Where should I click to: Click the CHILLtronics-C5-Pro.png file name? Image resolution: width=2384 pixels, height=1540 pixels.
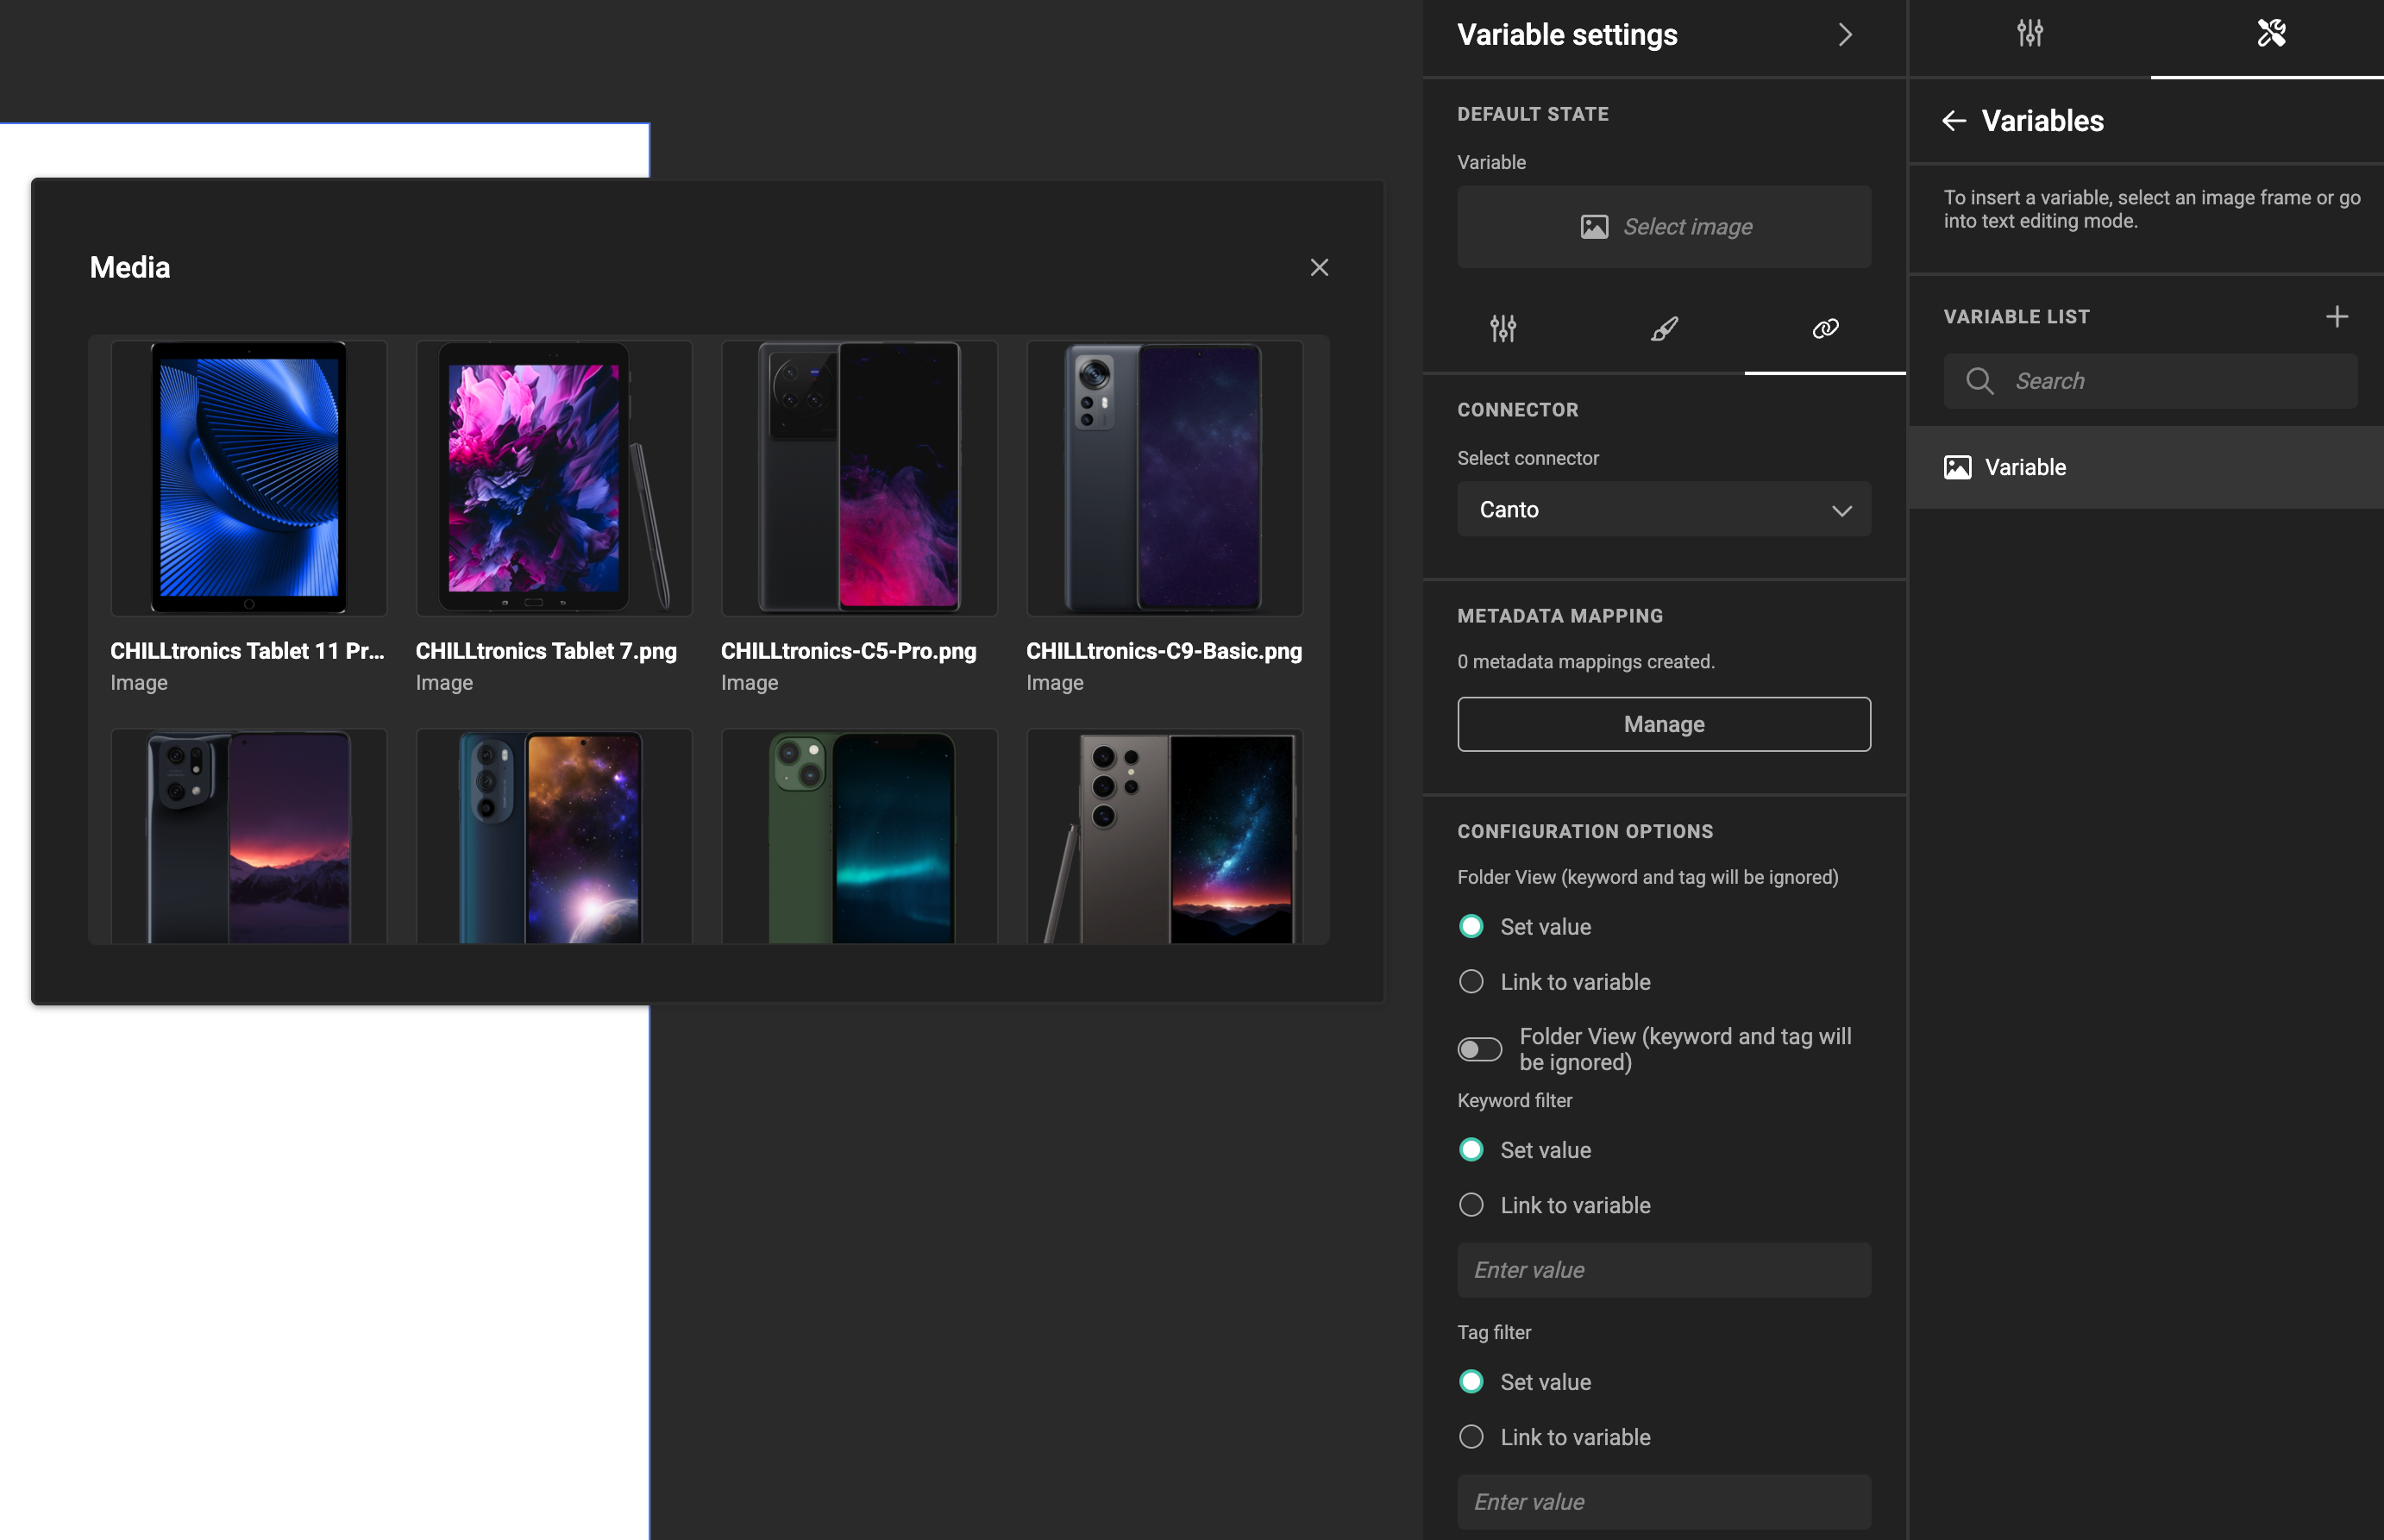click(848, 651)
